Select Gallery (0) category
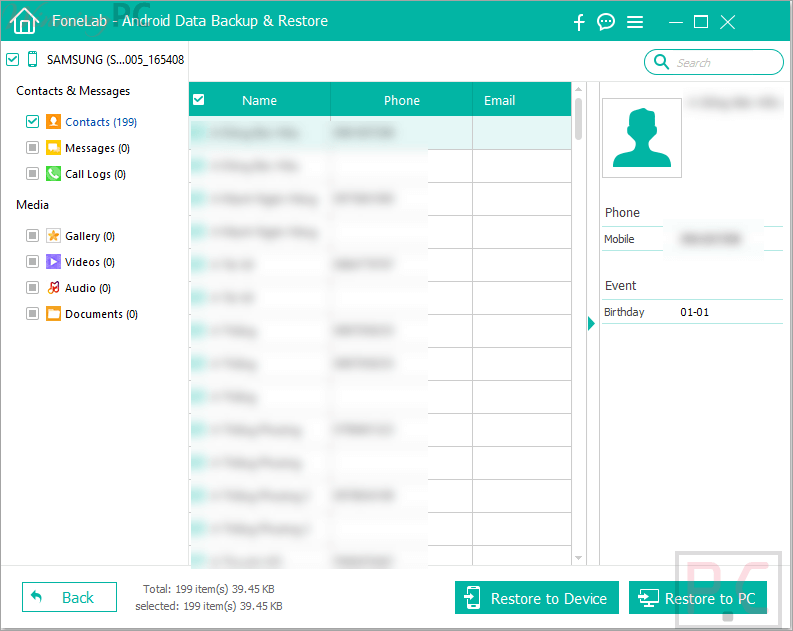 (90, 236)
